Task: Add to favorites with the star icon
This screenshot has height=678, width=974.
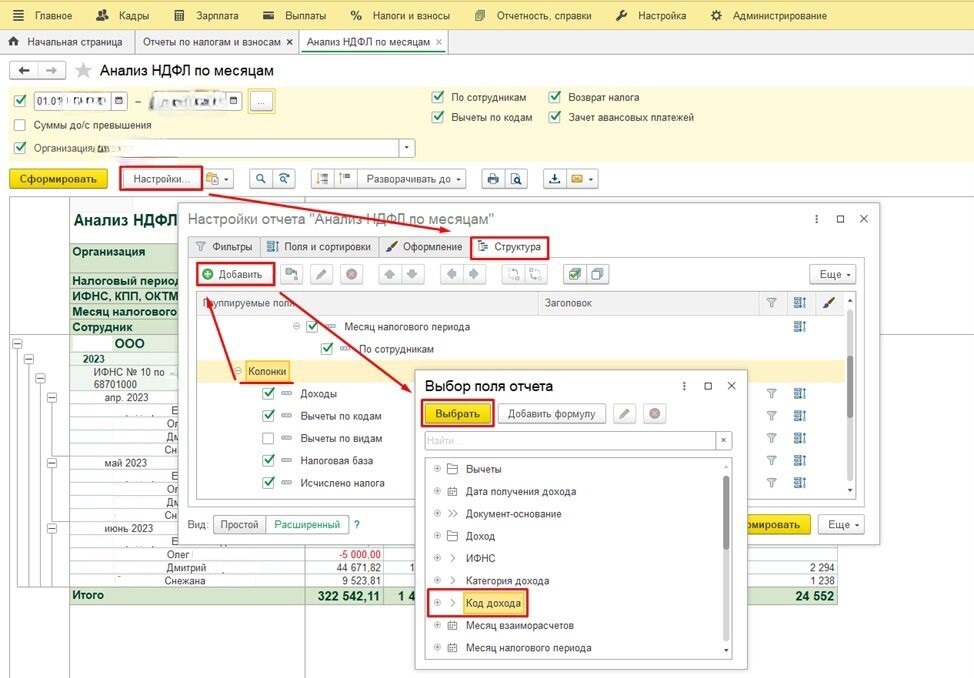Action: point(83,70)
